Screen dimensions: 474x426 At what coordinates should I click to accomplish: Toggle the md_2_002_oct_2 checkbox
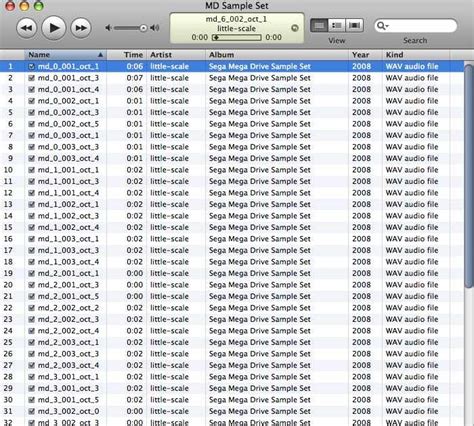[x=32, y=308]
